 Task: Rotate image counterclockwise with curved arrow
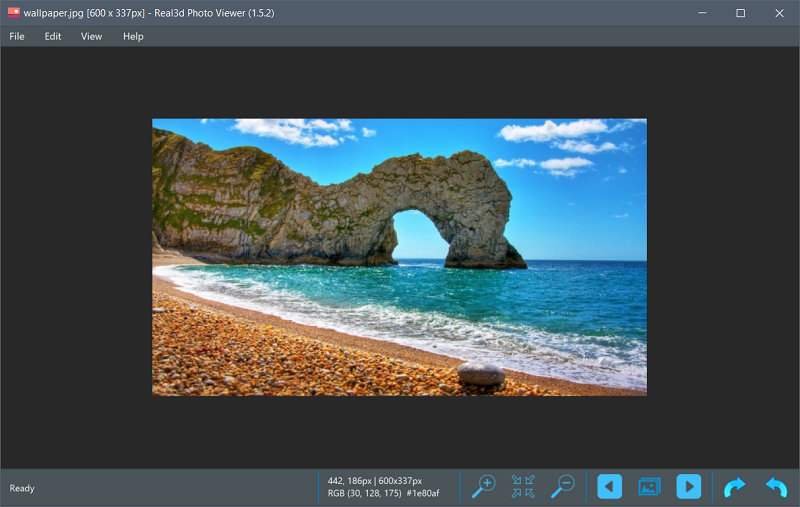click(776, 487)
